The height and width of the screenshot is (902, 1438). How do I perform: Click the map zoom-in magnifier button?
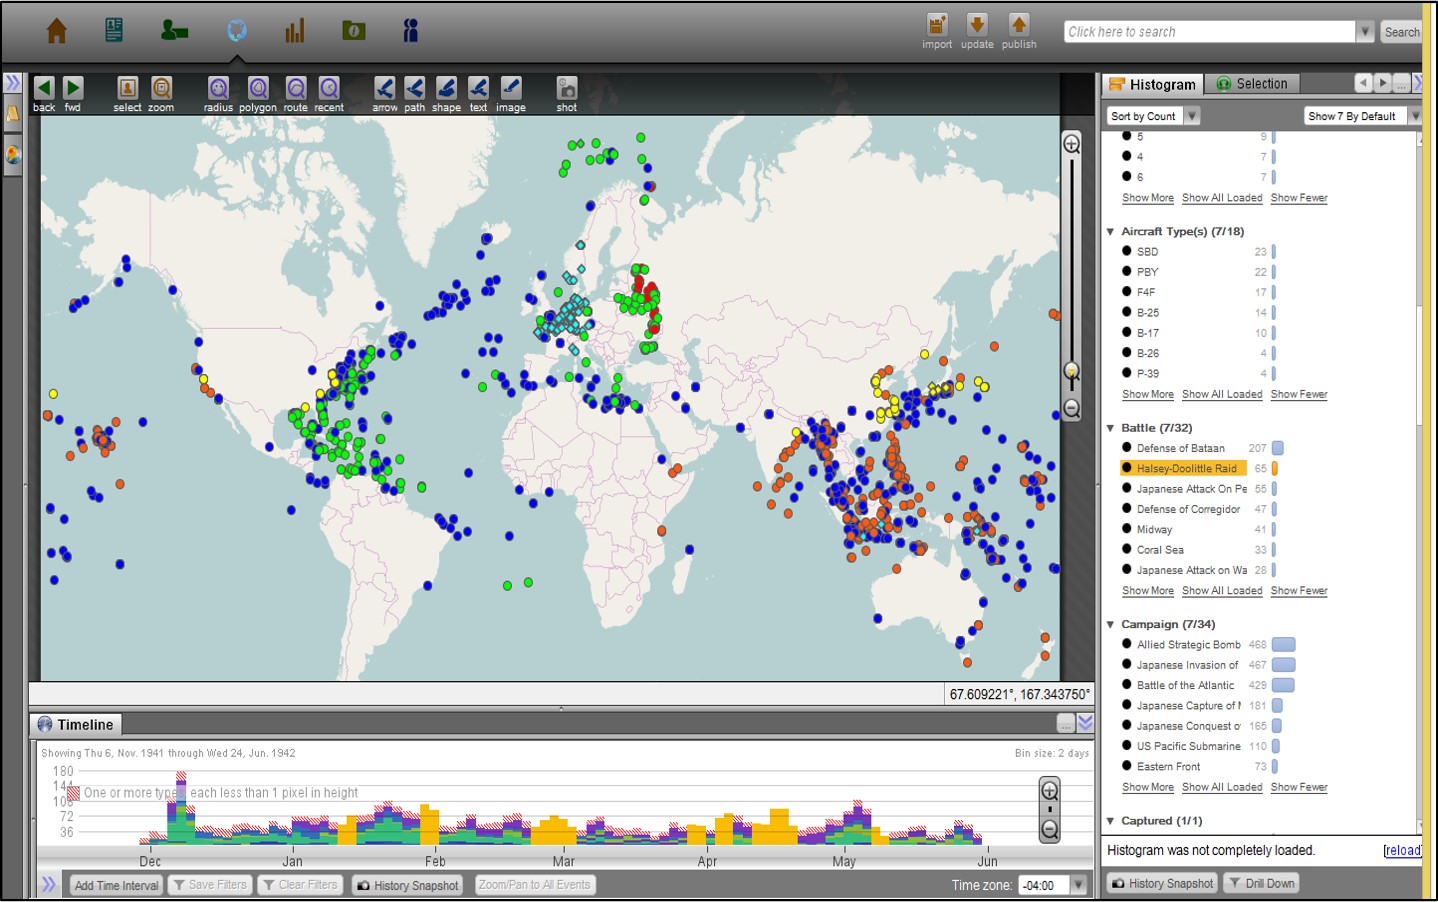pos(1071,144)
